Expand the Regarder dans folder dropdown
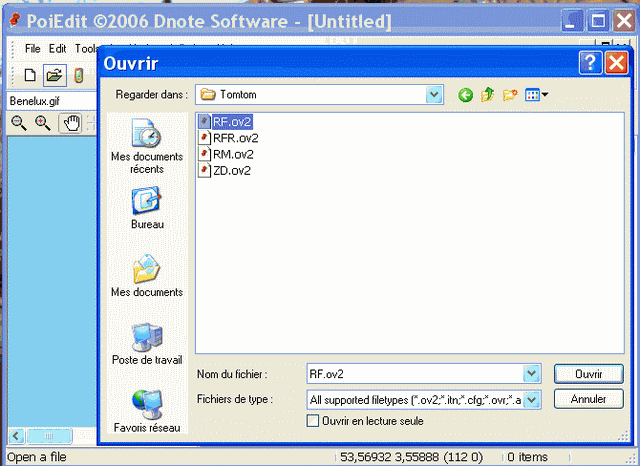This screenshot has height=466, width=640. 434,95
